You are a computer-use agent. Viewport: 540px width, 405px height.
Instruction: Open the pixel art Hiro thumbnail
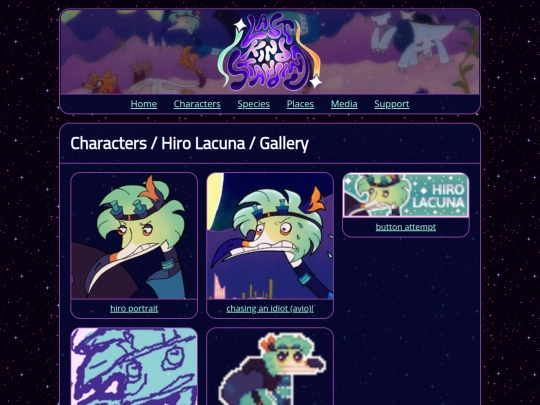(270, 366)
